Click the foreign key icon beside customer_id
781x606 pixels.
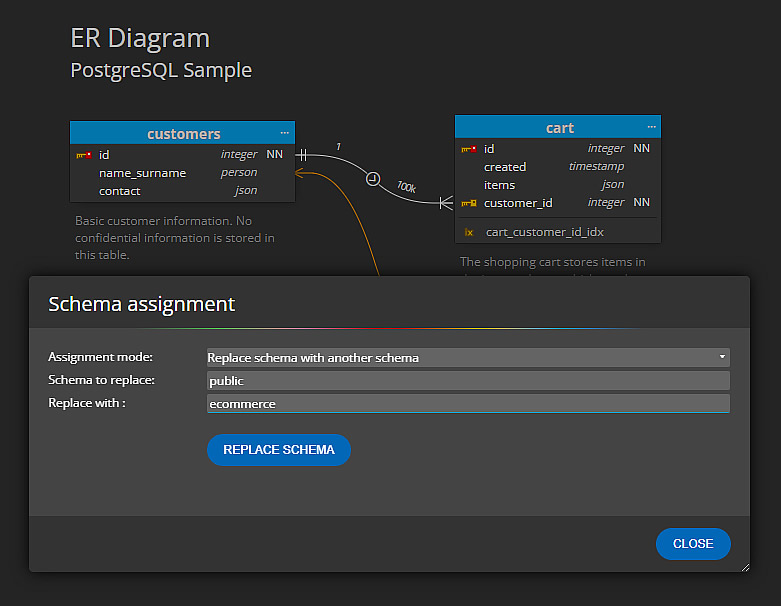tap(469, 203)
